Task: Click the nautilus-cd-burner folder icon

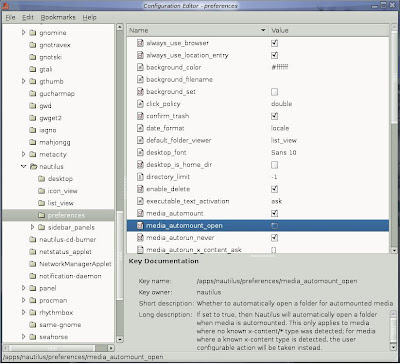Action: [32, 240]
